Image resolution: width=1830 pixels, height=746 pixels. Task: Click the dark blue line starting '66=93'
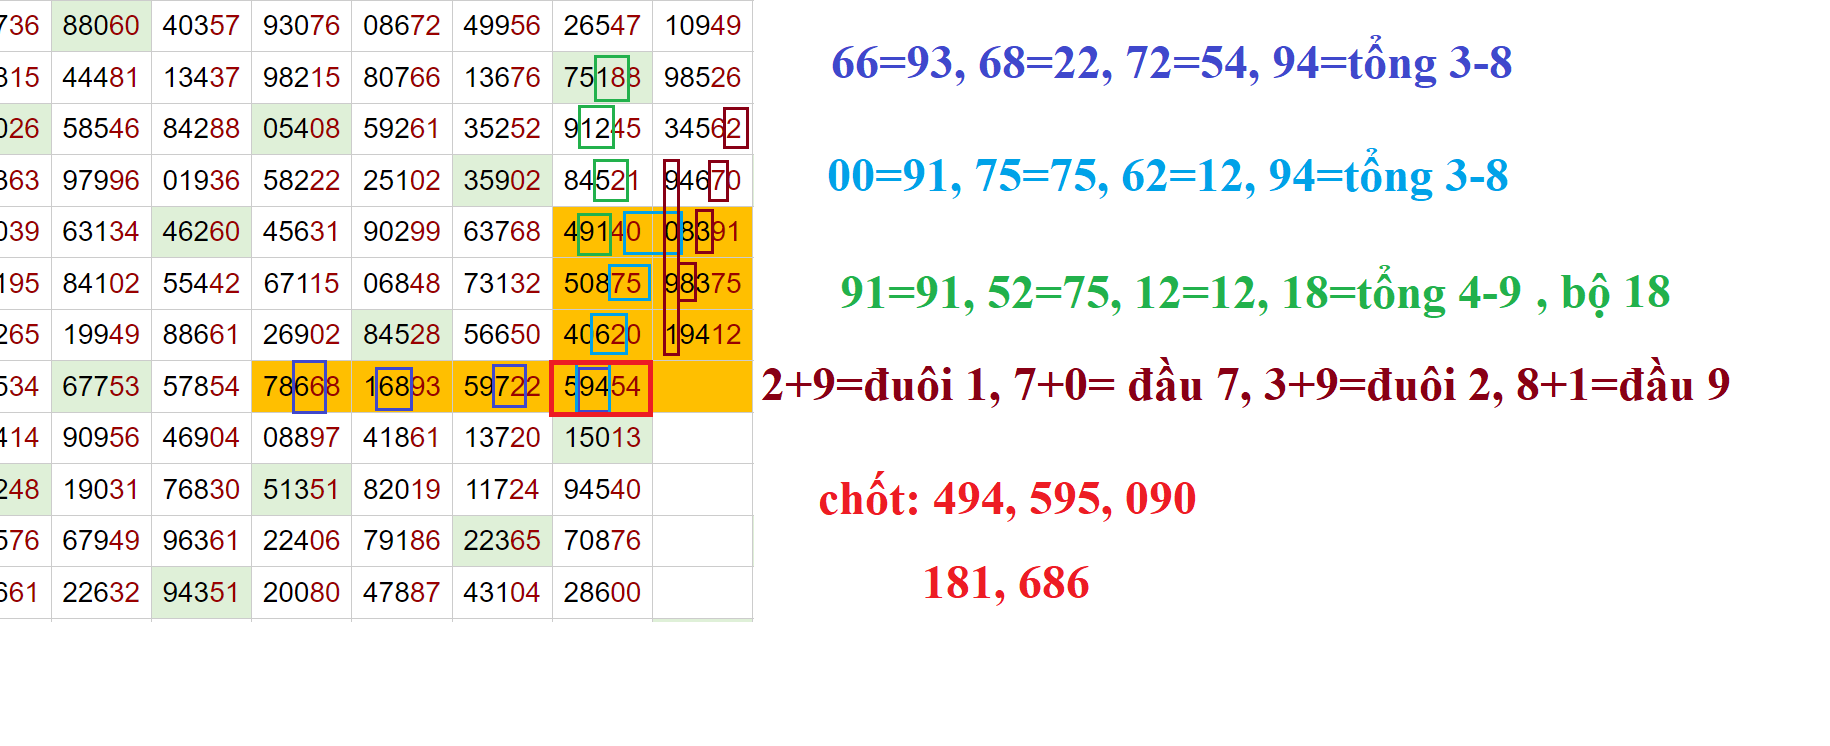point(1171,63)
